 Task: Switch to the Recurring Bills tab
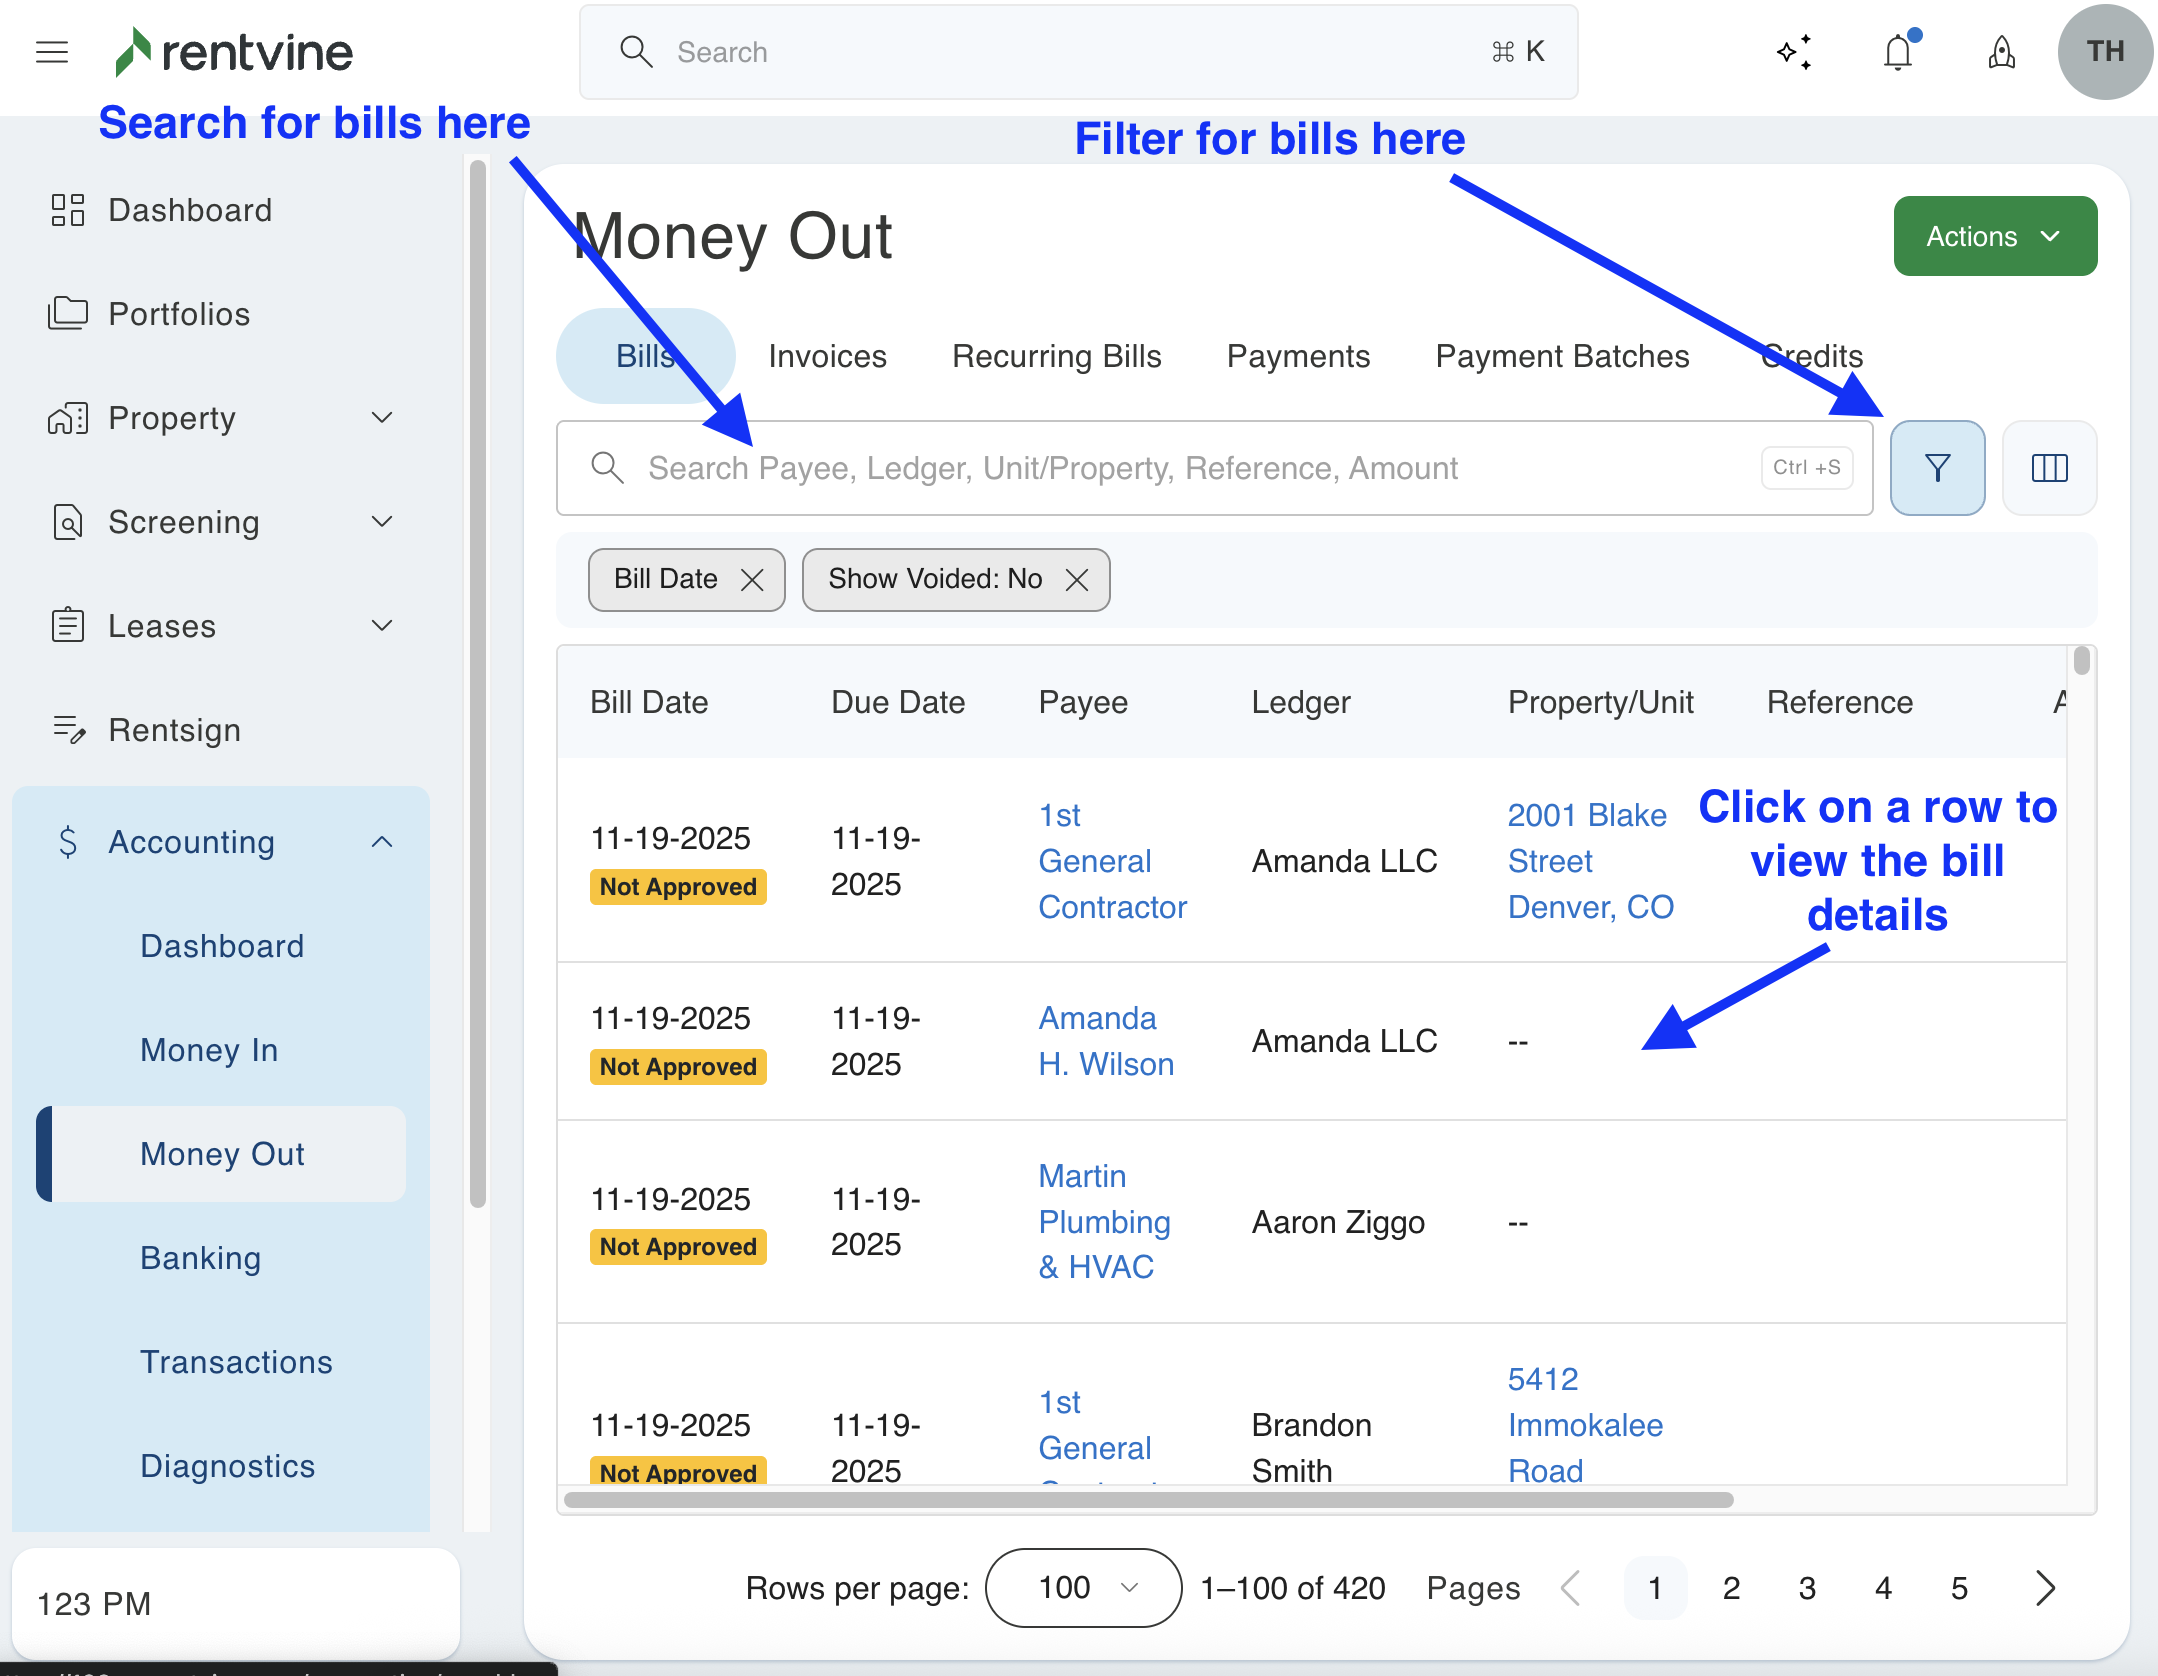[x=1056, y=356]
